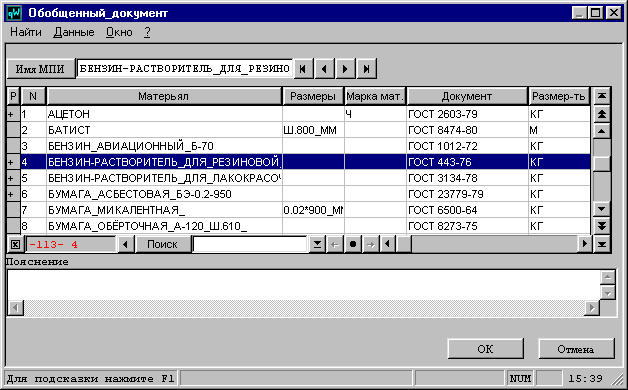Click the ГОСТ 6500-64 document cell
Image resolution: width=628 pixels, height=390 pixels.
tap(467, 210)
